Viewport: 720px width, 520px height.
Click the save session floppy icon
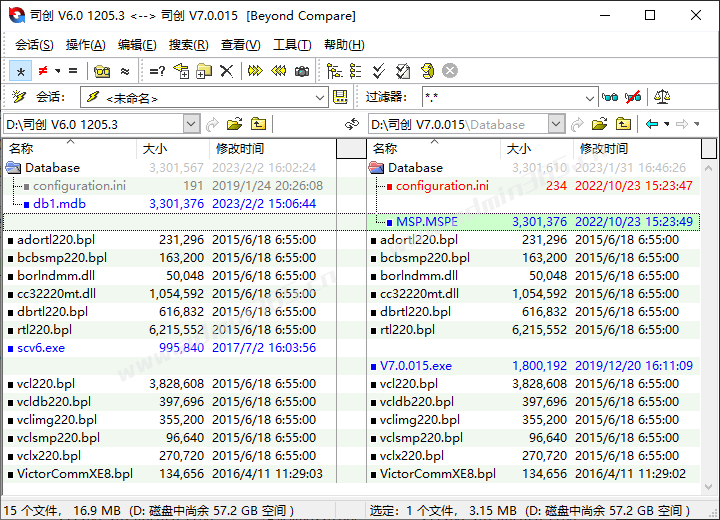340,97
